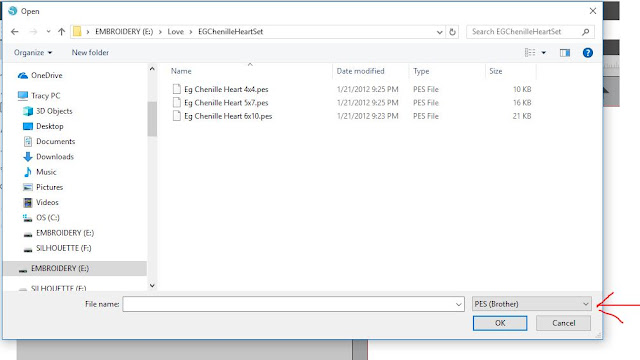
Task: Click the search magnifier icon
Action: (x=586, y=31)
